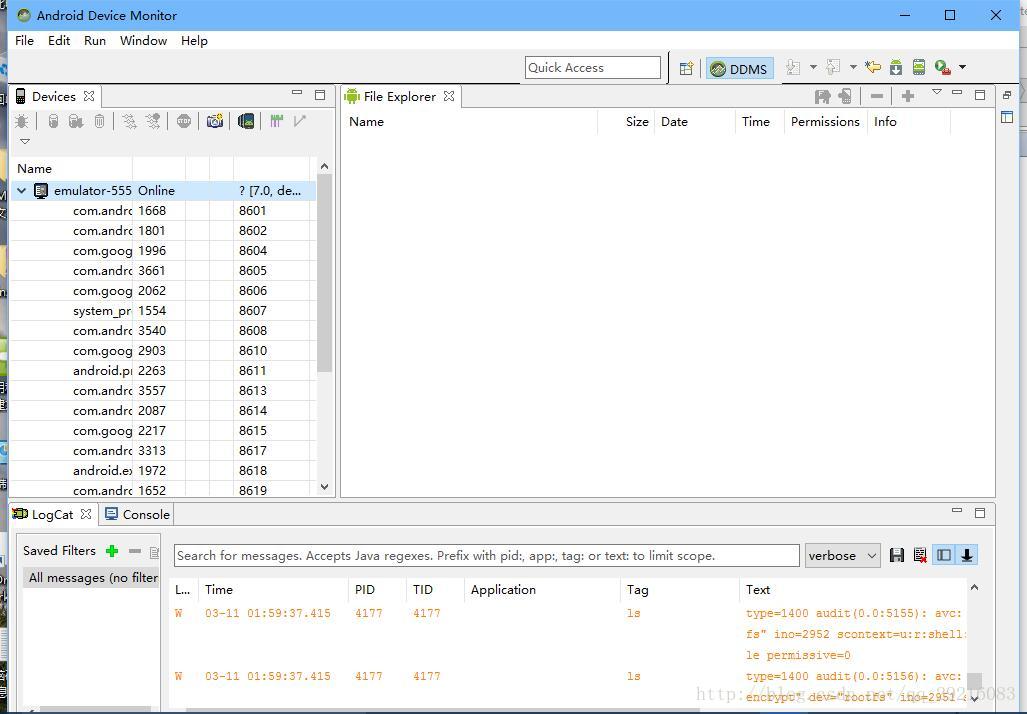Switch to the Console tab
The height and width of the screenshot is (714, 1027).
[137, 515]
